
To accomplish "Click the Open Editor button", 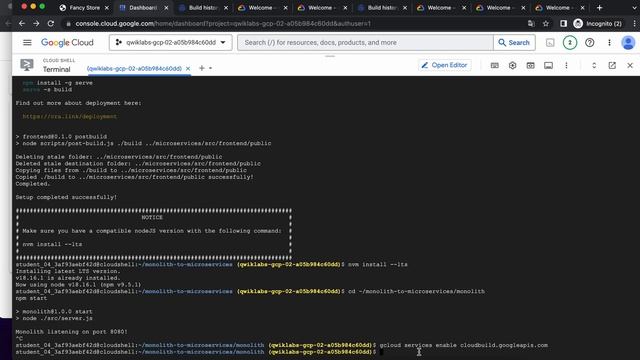I will click(x=444, y=65).
